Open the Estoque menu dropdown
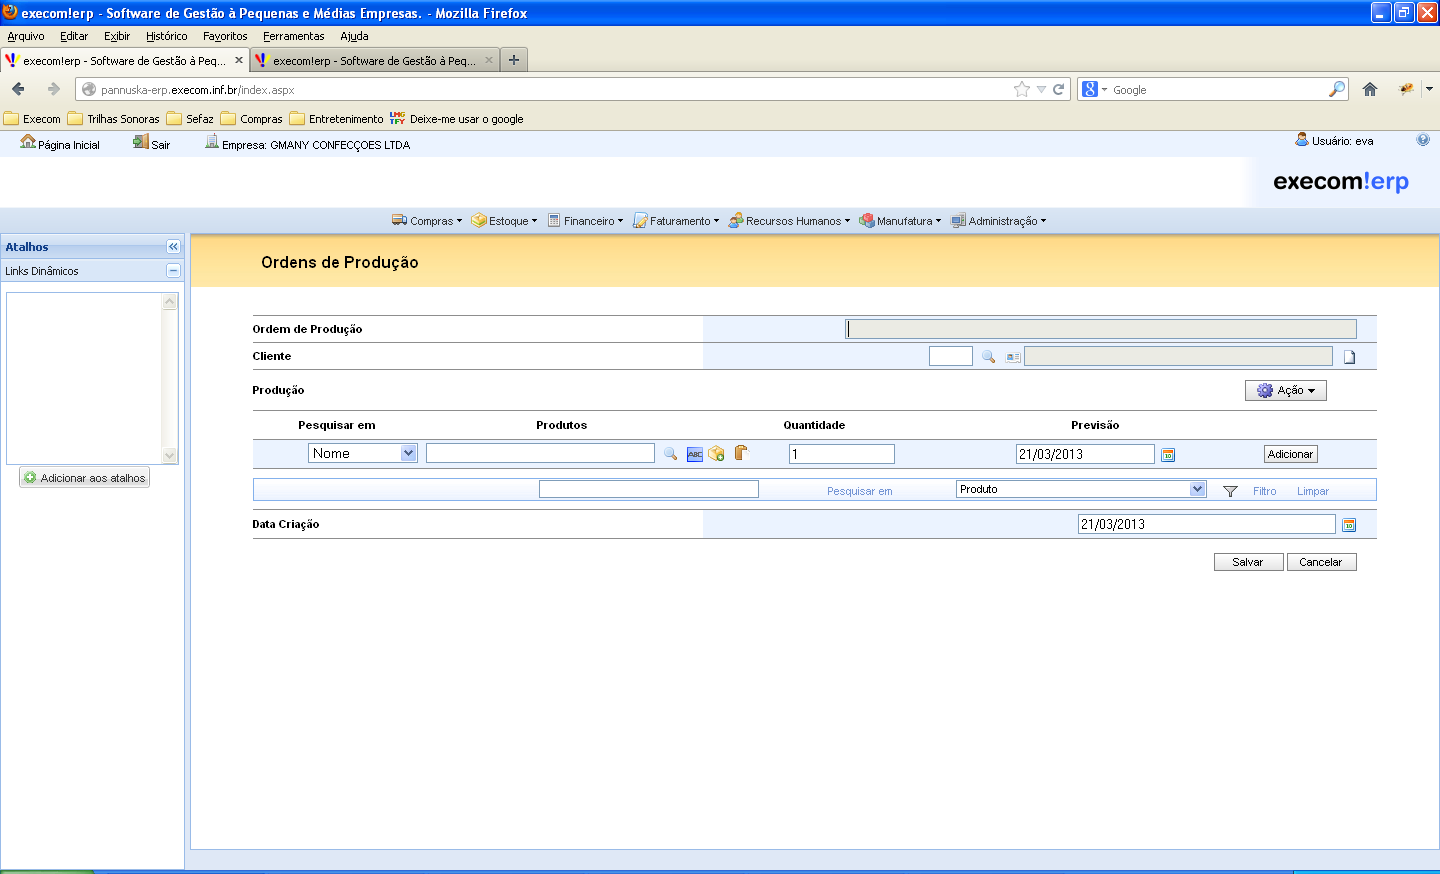Image resolution: width=1440 pixels, height=874 pixels. point(504,221)
